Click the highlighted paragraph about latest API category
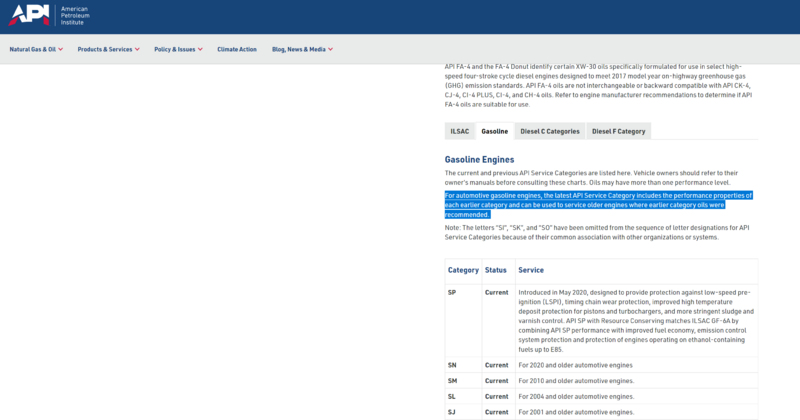The image size is (800, 420). 598,205
